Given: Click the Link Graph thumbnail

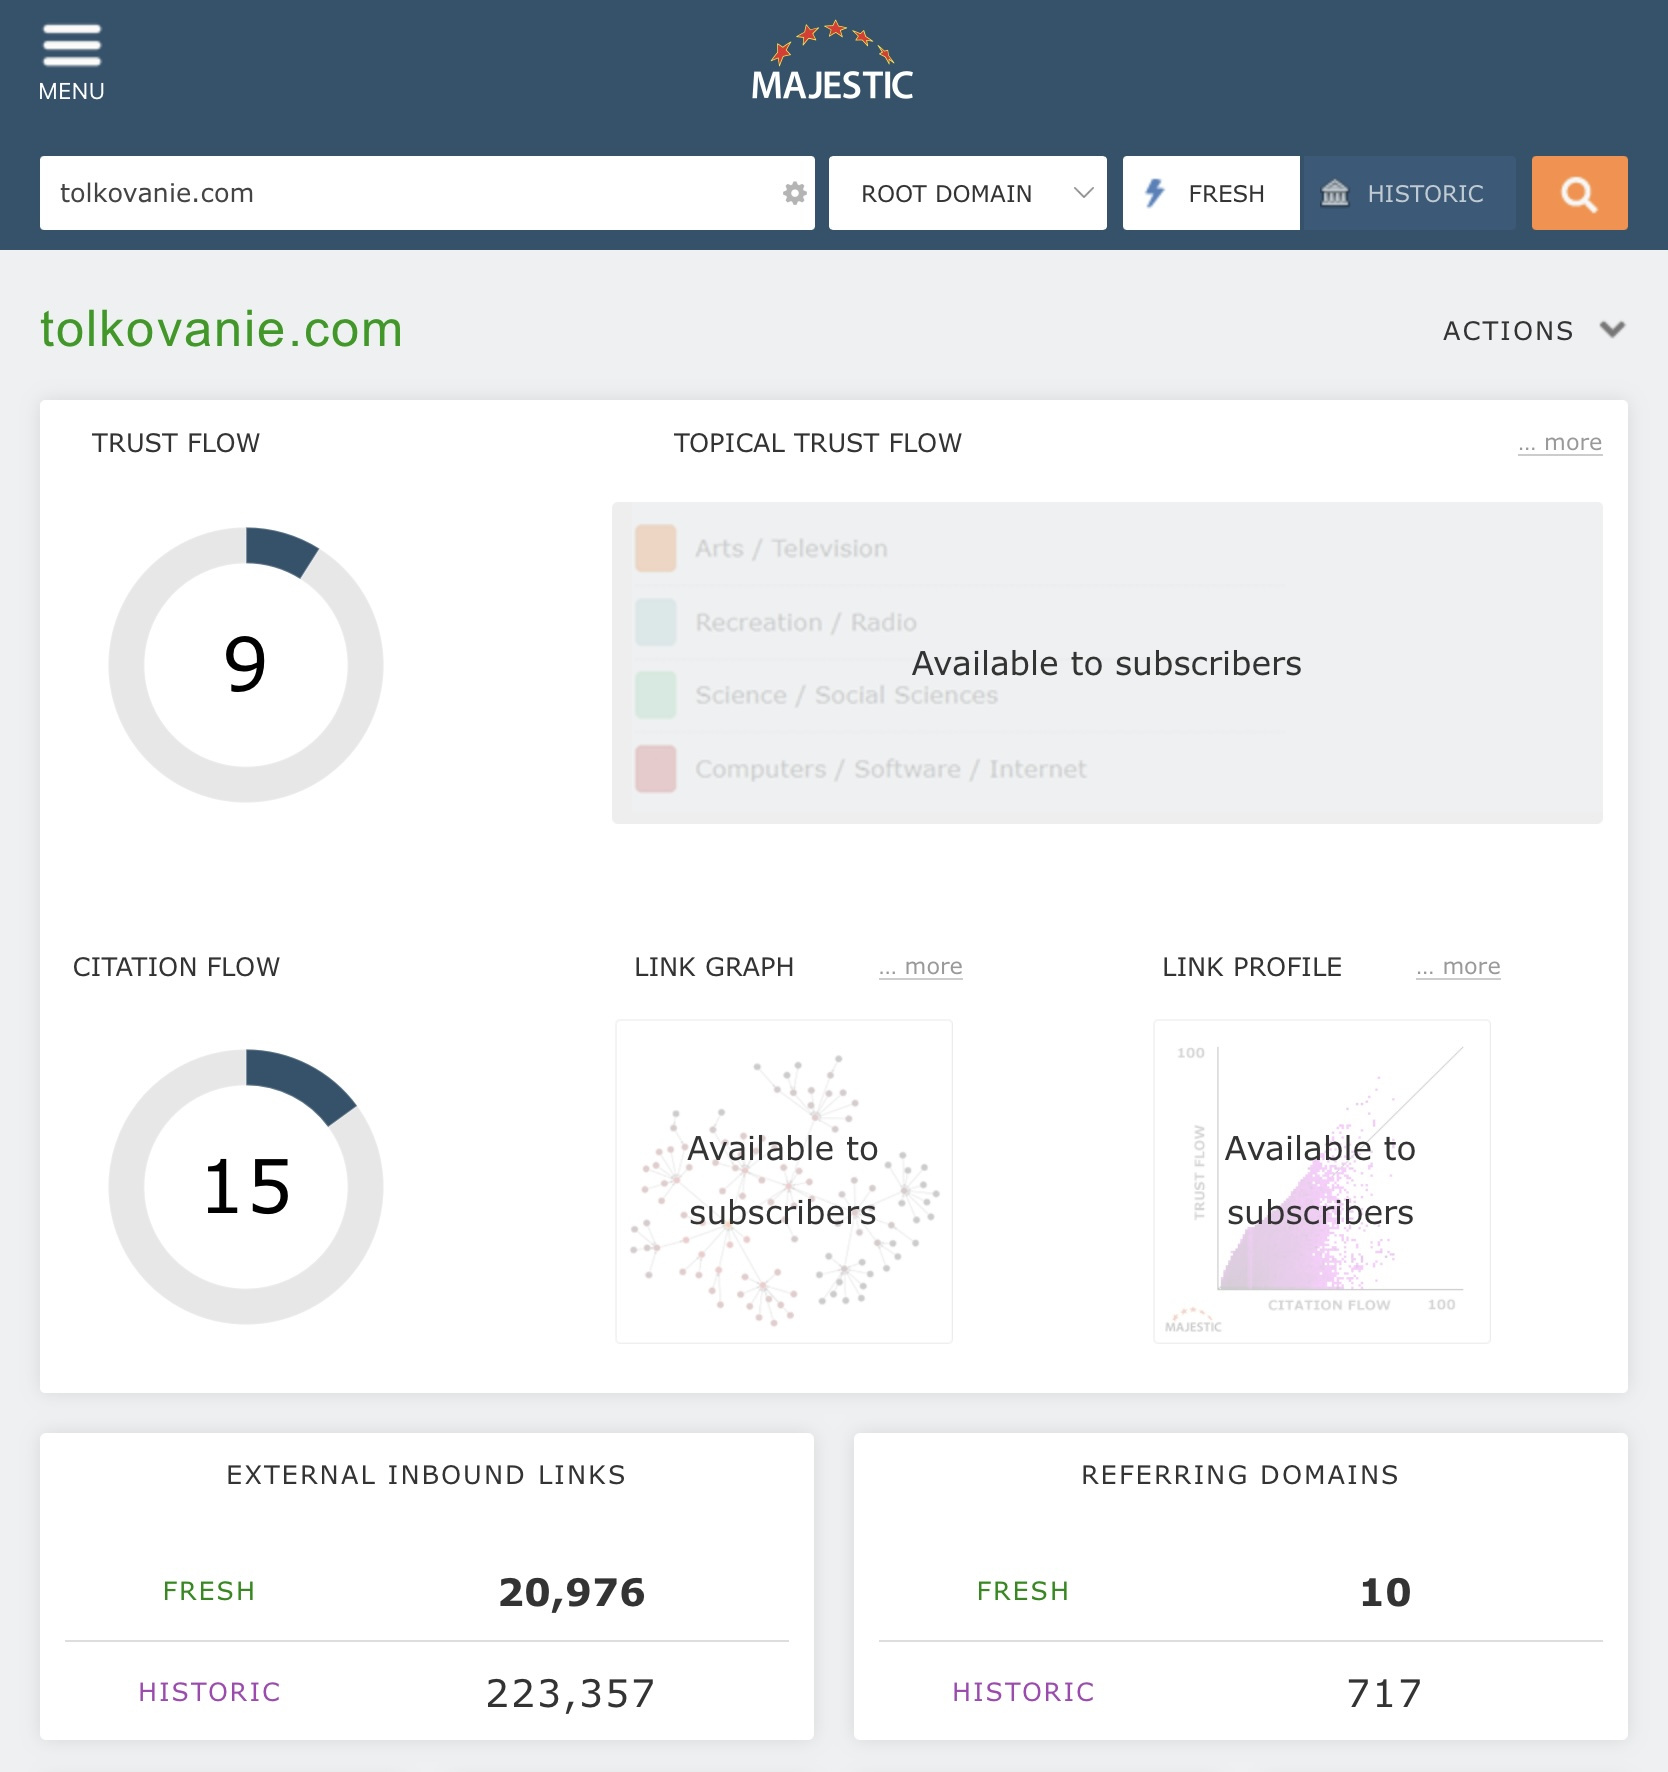Looking at the screenshot, I should 784,1181.
